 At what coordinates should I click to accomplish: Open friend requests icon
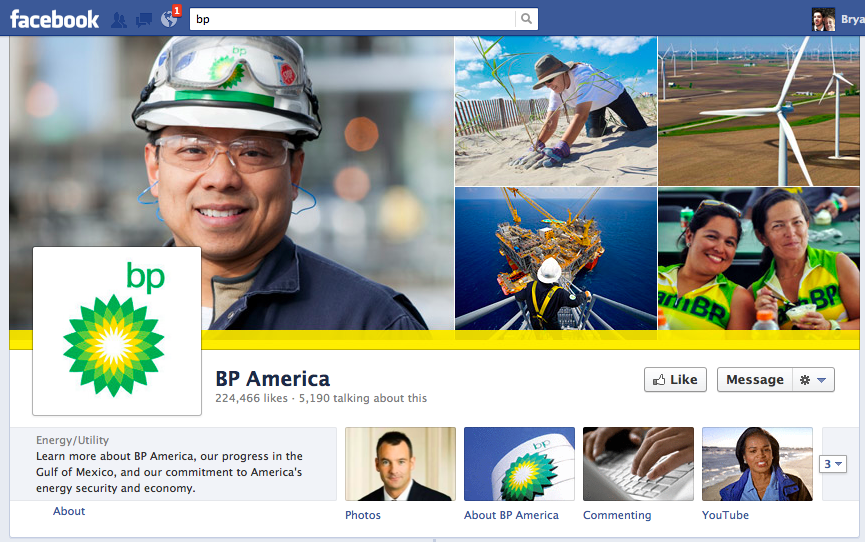click(120, 19)
